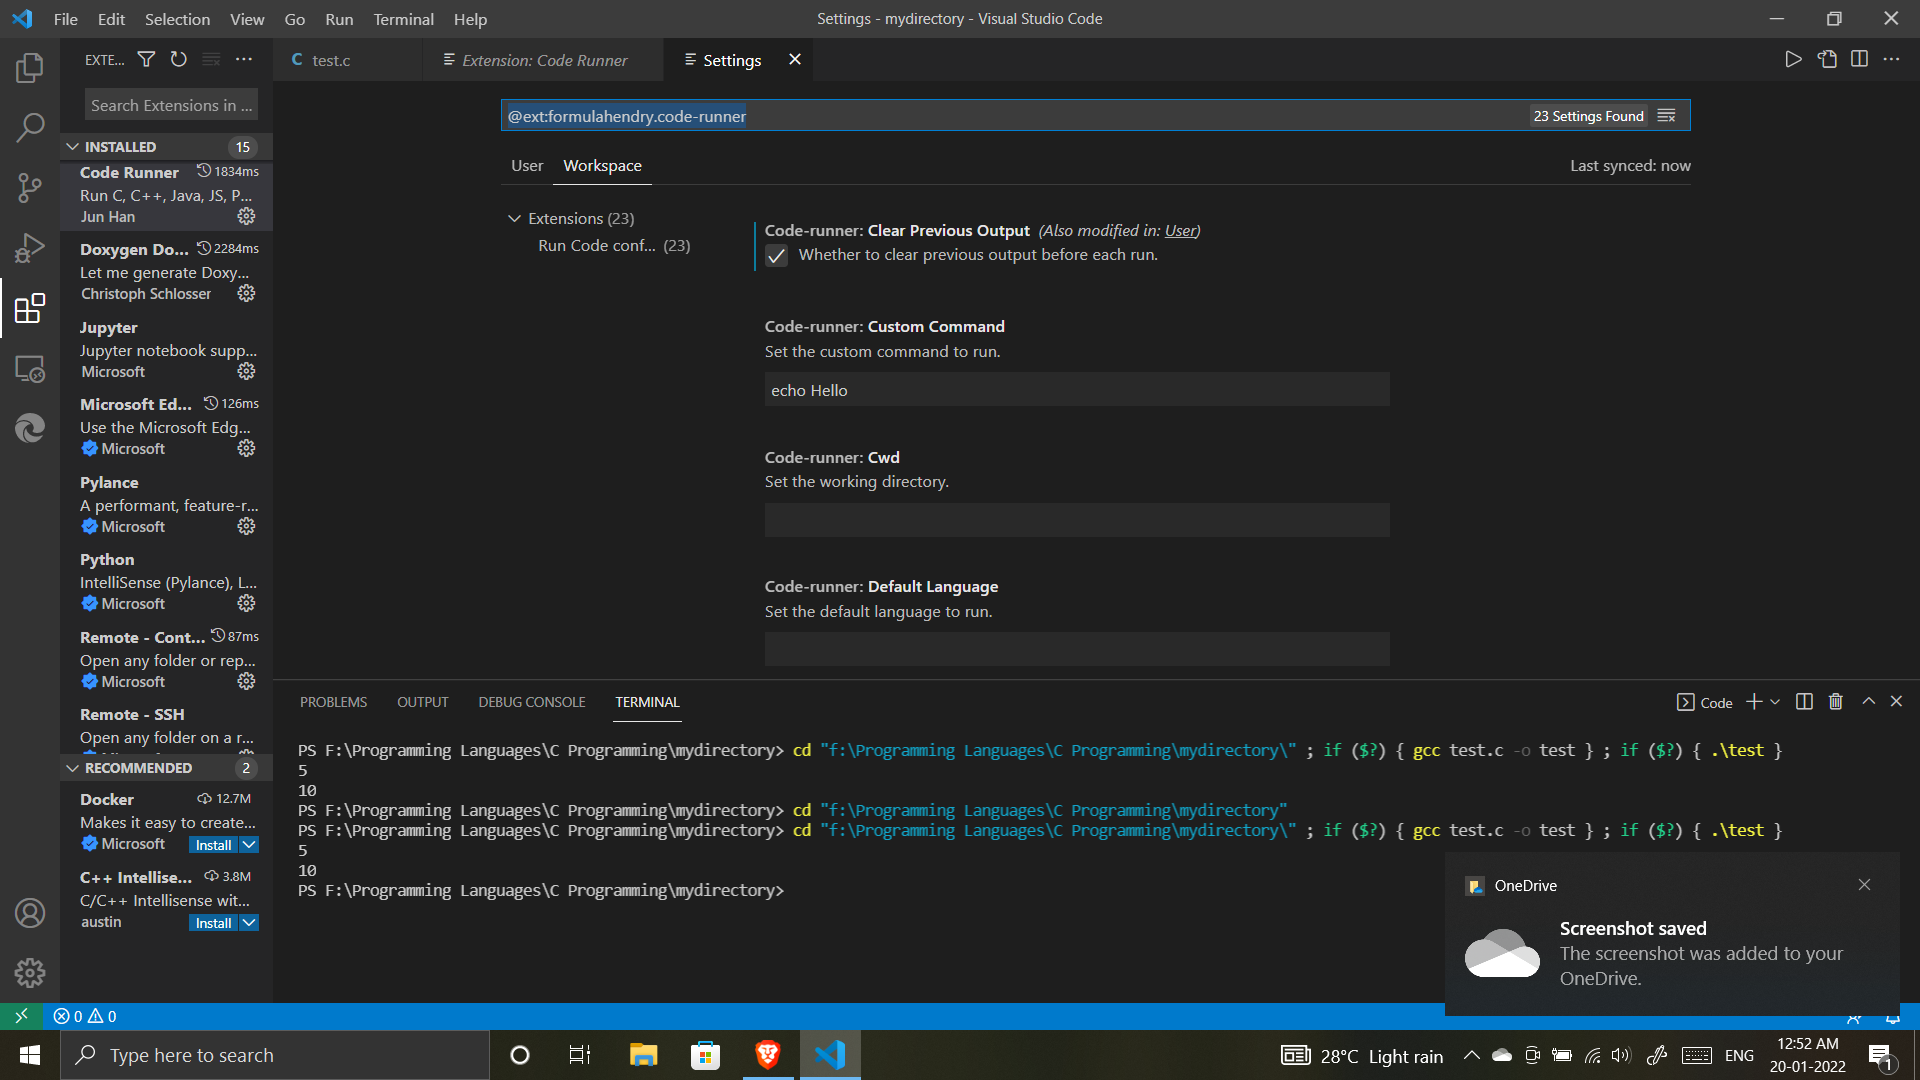The width and height of the screenshot is (1920, 1080).
Task: Show the PROBLEMS panel tab
Action: [x=333, y=702]
